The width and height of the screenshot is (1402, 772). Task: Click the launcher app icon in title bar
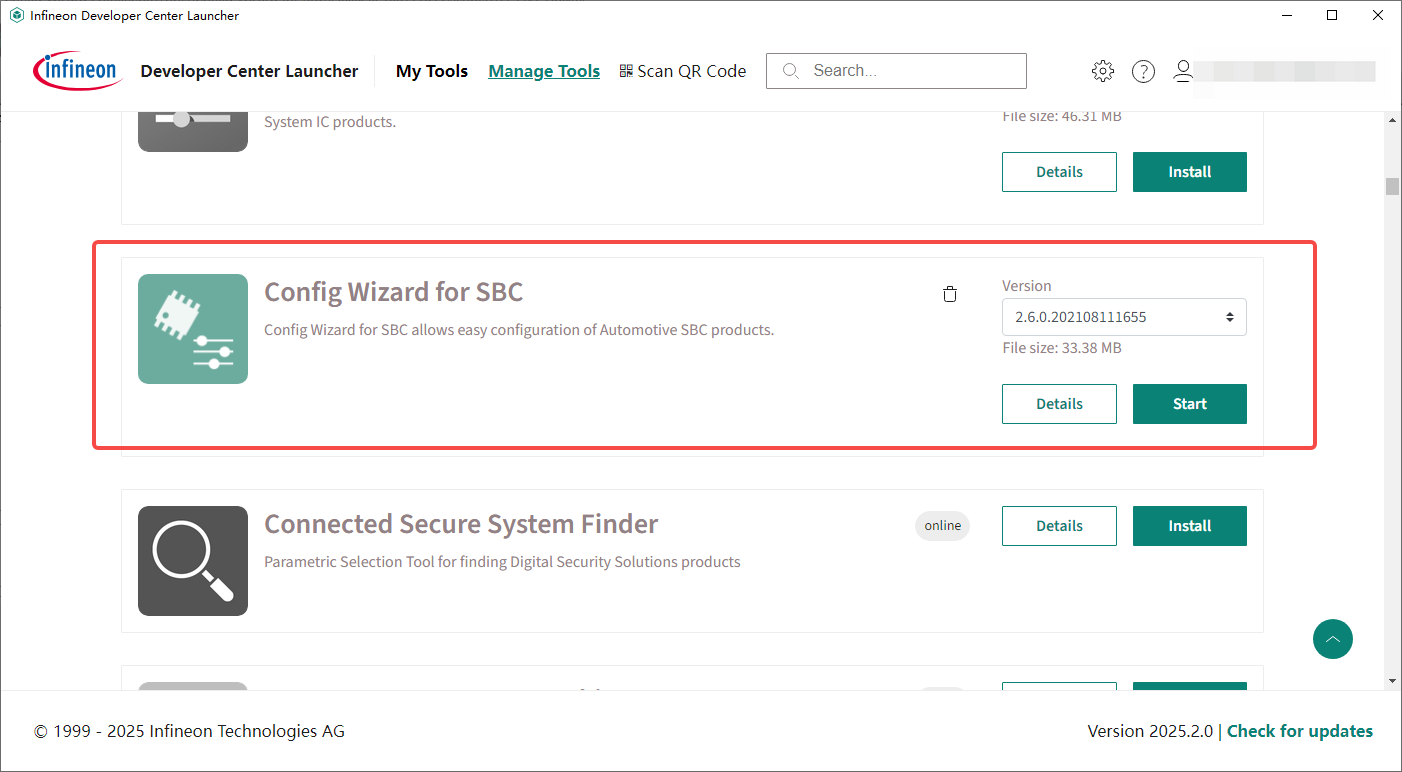17,15
